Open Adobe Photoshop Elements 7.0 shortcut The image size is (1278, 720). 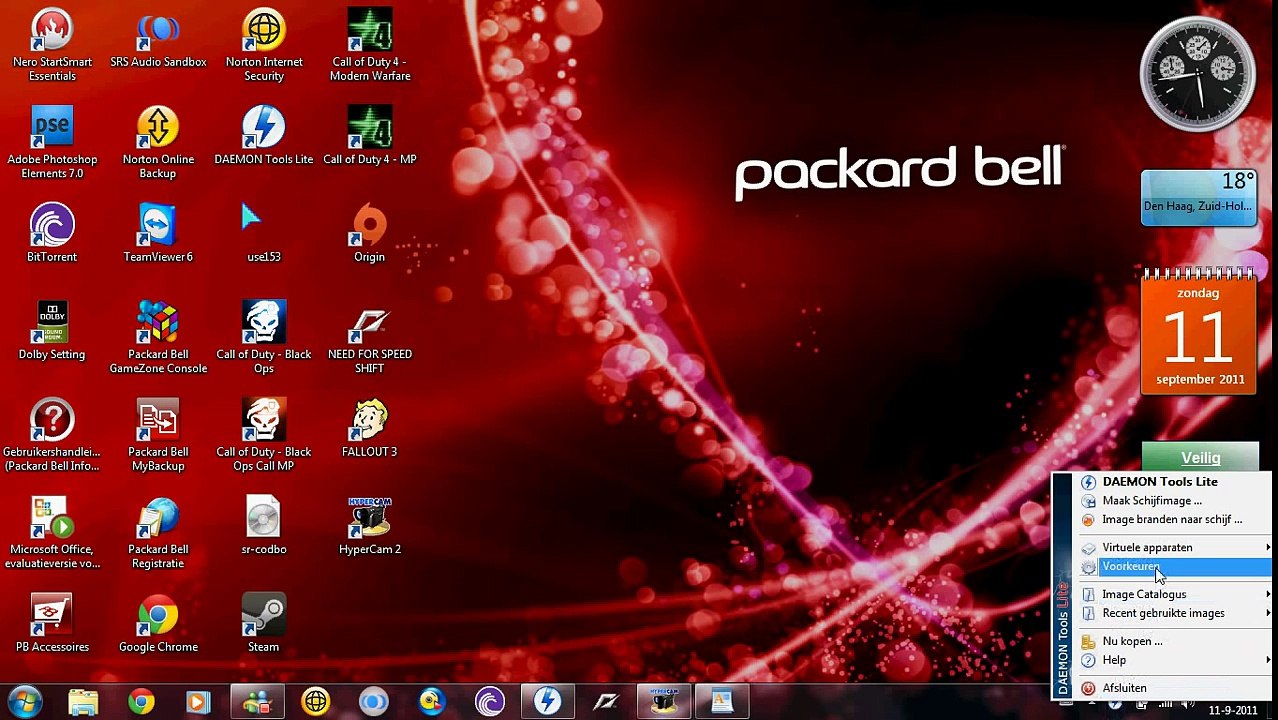tap(52, 142)
